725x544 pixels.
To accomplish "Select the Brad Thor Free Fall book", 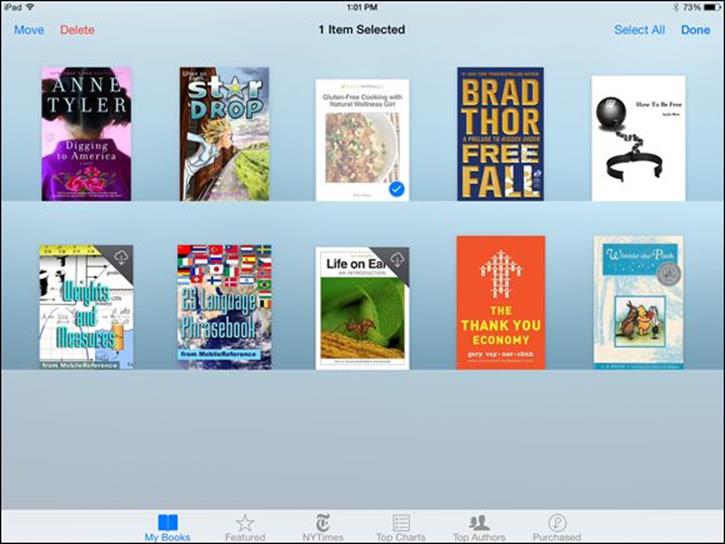I will pos(500,134).
